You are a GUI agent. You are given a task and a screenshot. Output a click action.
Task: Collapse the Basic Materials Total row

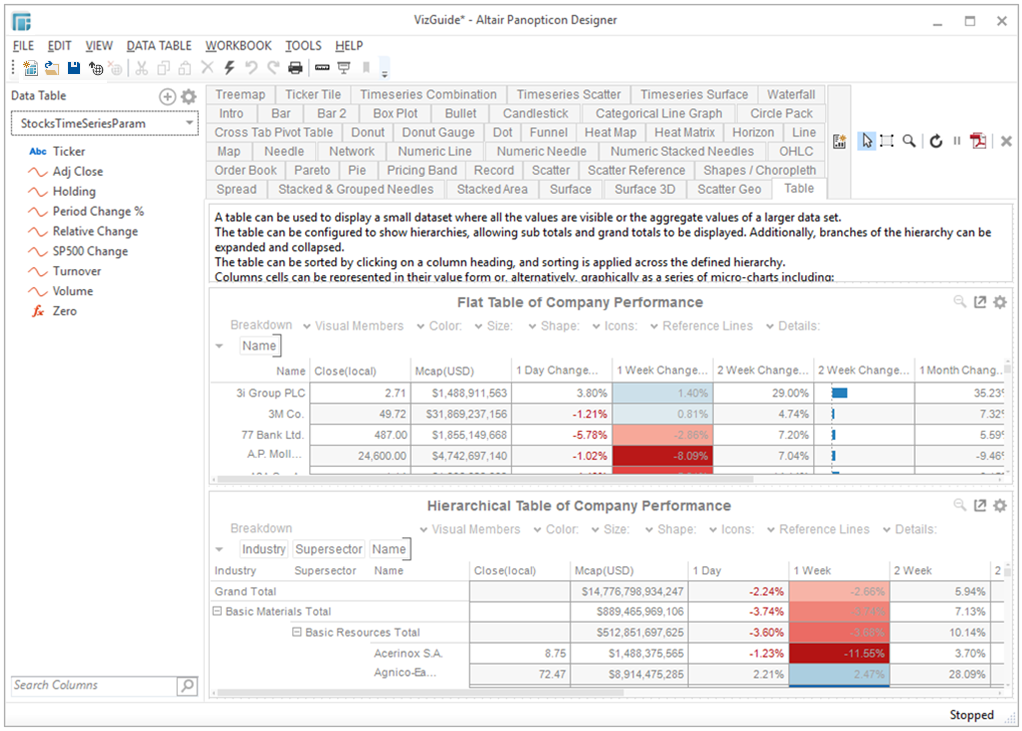click(x=217, y=612)
